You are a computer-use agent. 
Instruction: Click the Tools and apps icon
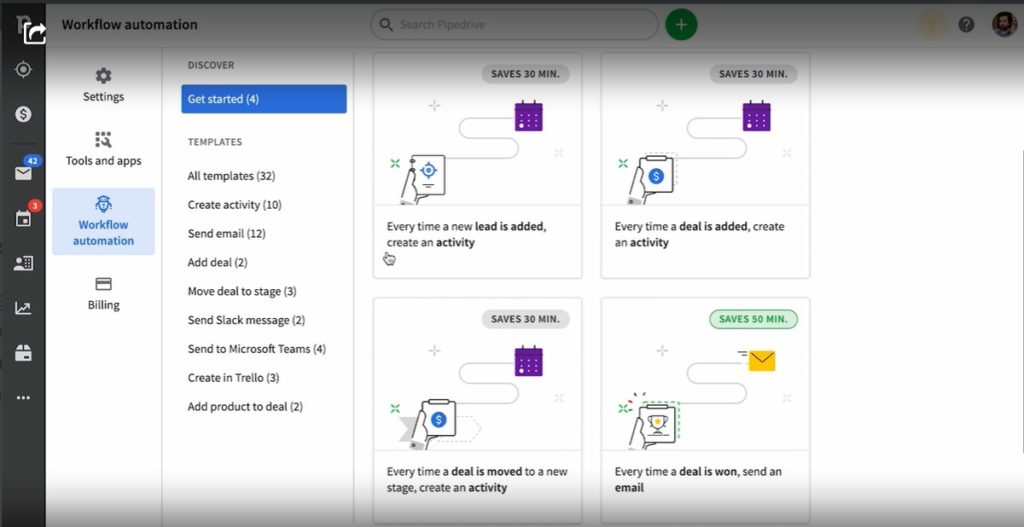103,139
